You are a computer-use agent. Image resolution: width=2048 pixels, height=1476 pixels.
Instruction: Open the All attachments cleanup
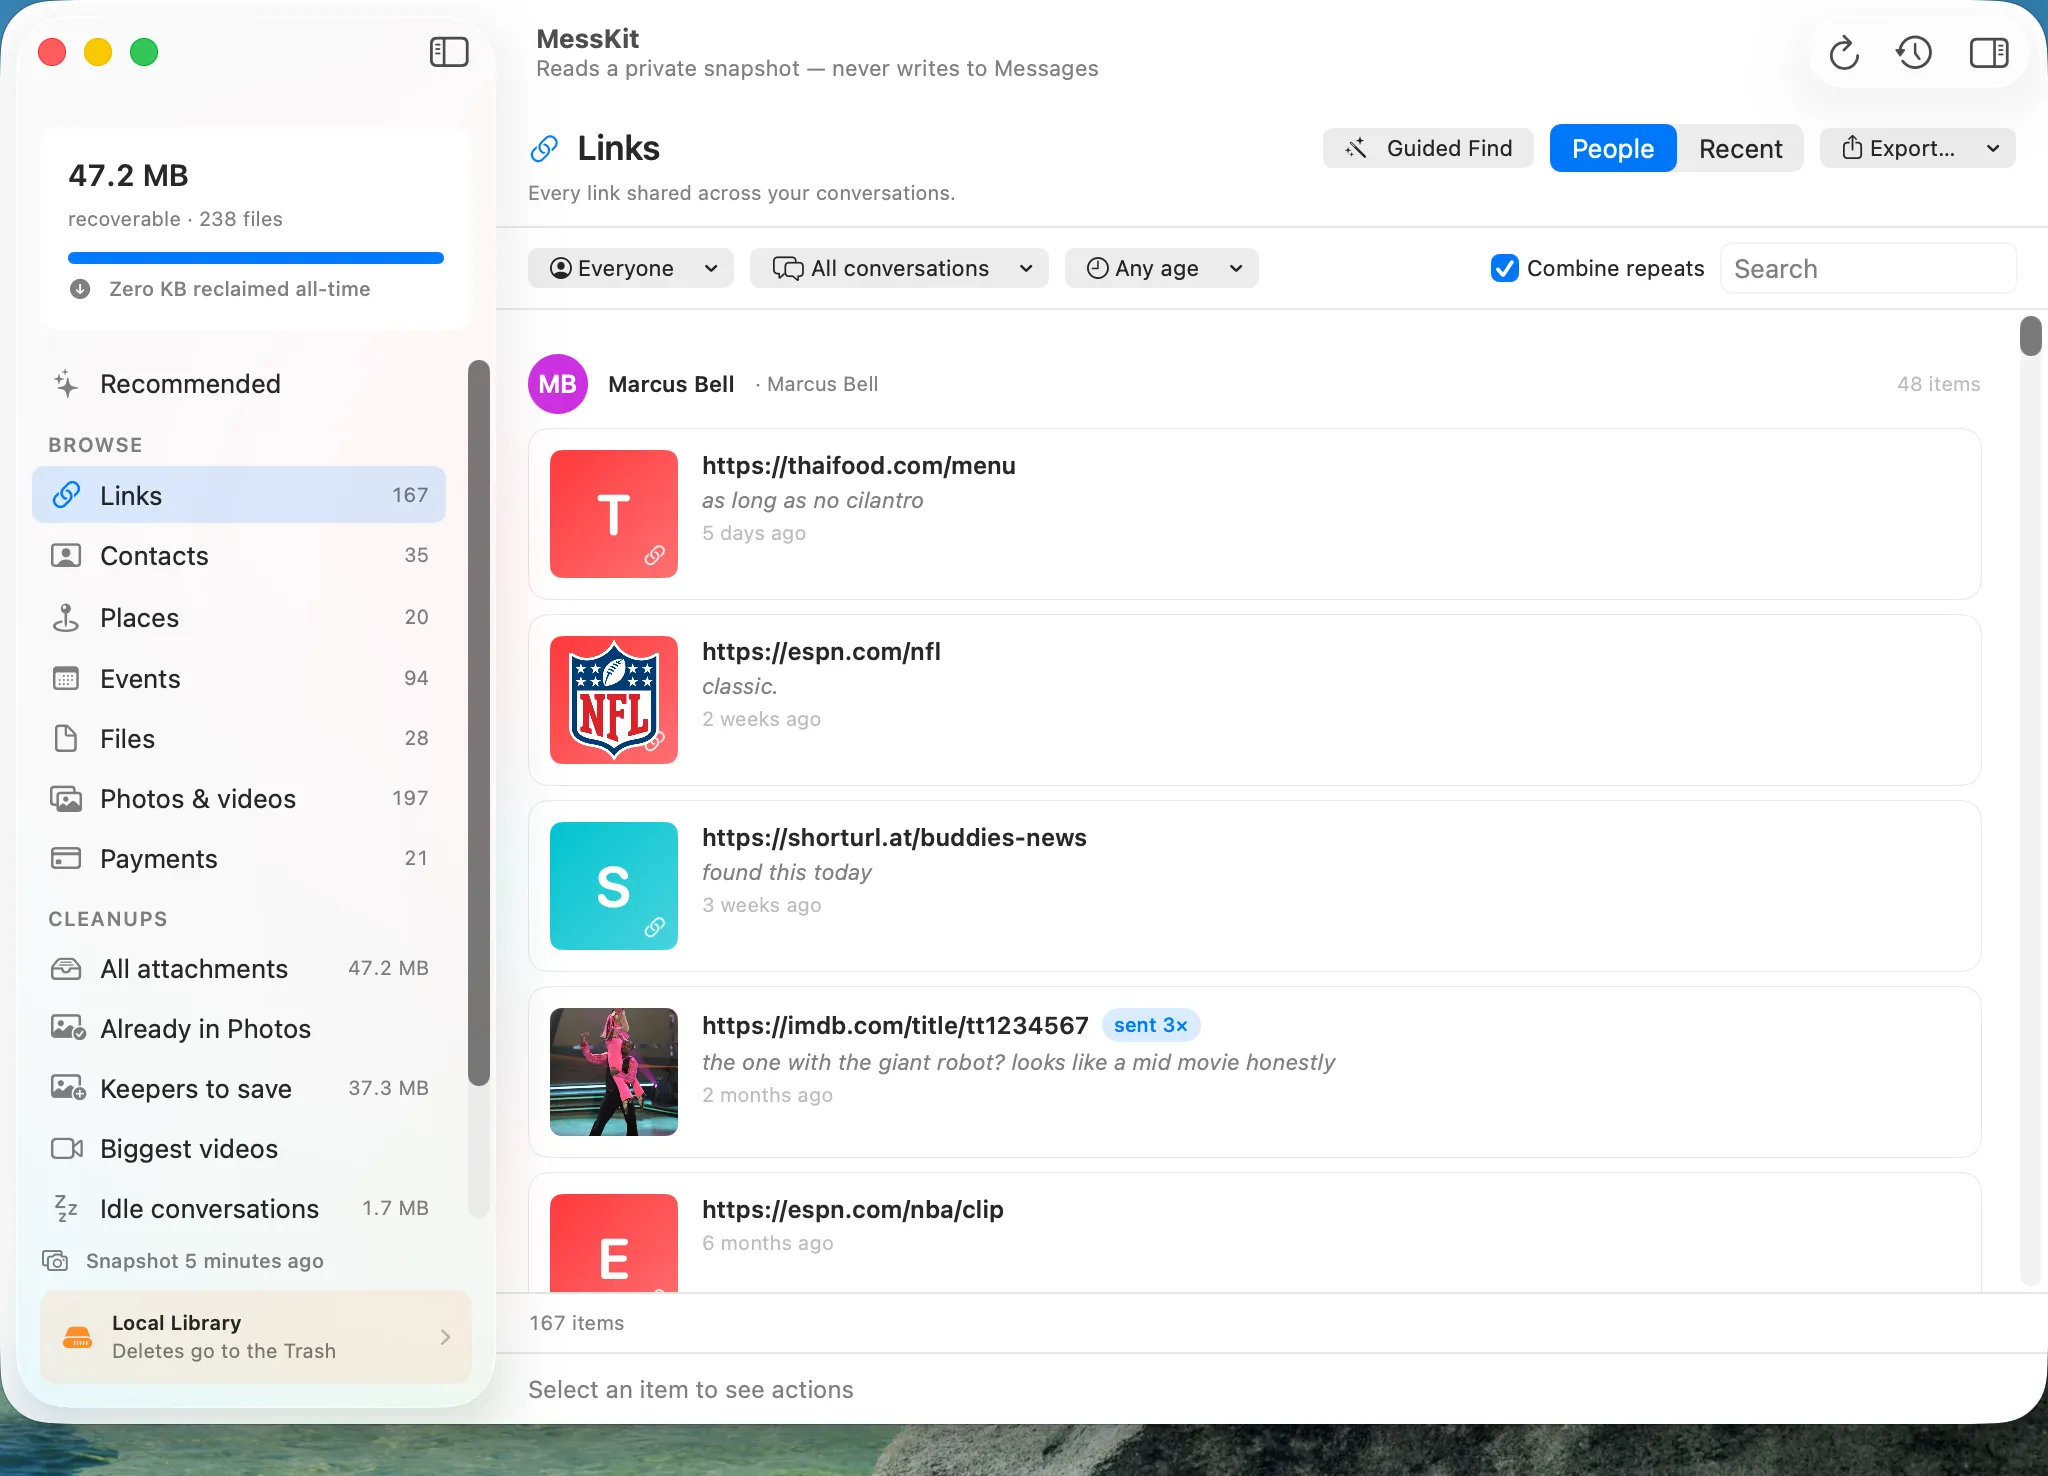pyautogui.click(x=239, y=969)
